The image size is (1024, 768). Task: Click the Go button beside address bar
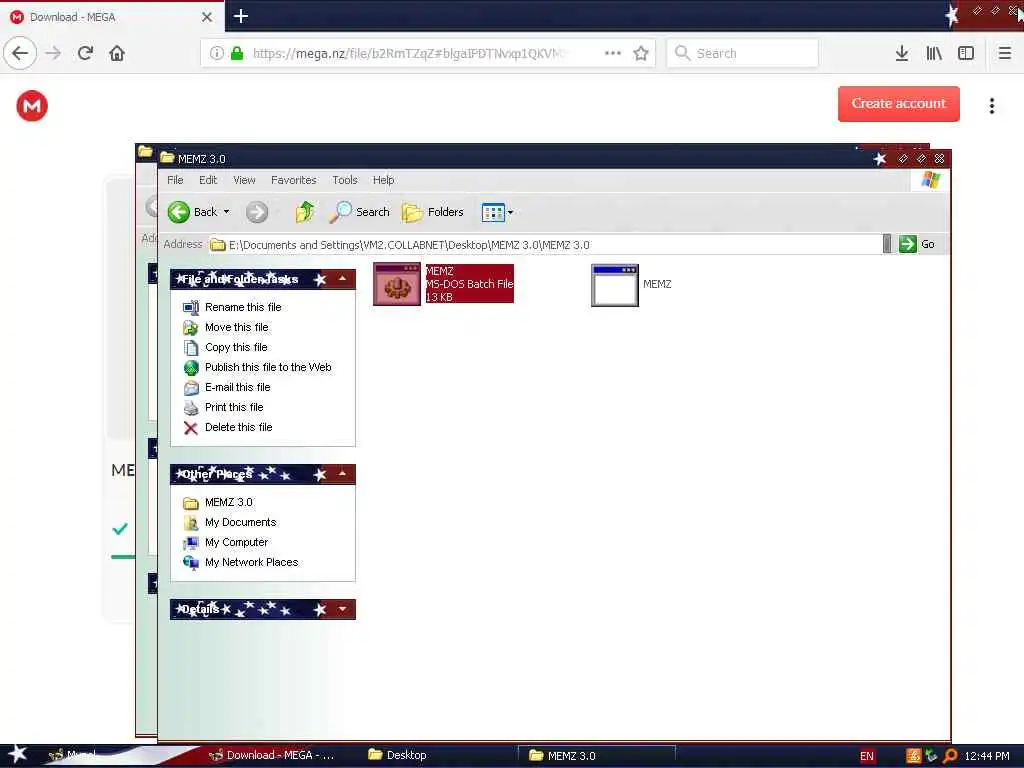(x=917, y=244)
